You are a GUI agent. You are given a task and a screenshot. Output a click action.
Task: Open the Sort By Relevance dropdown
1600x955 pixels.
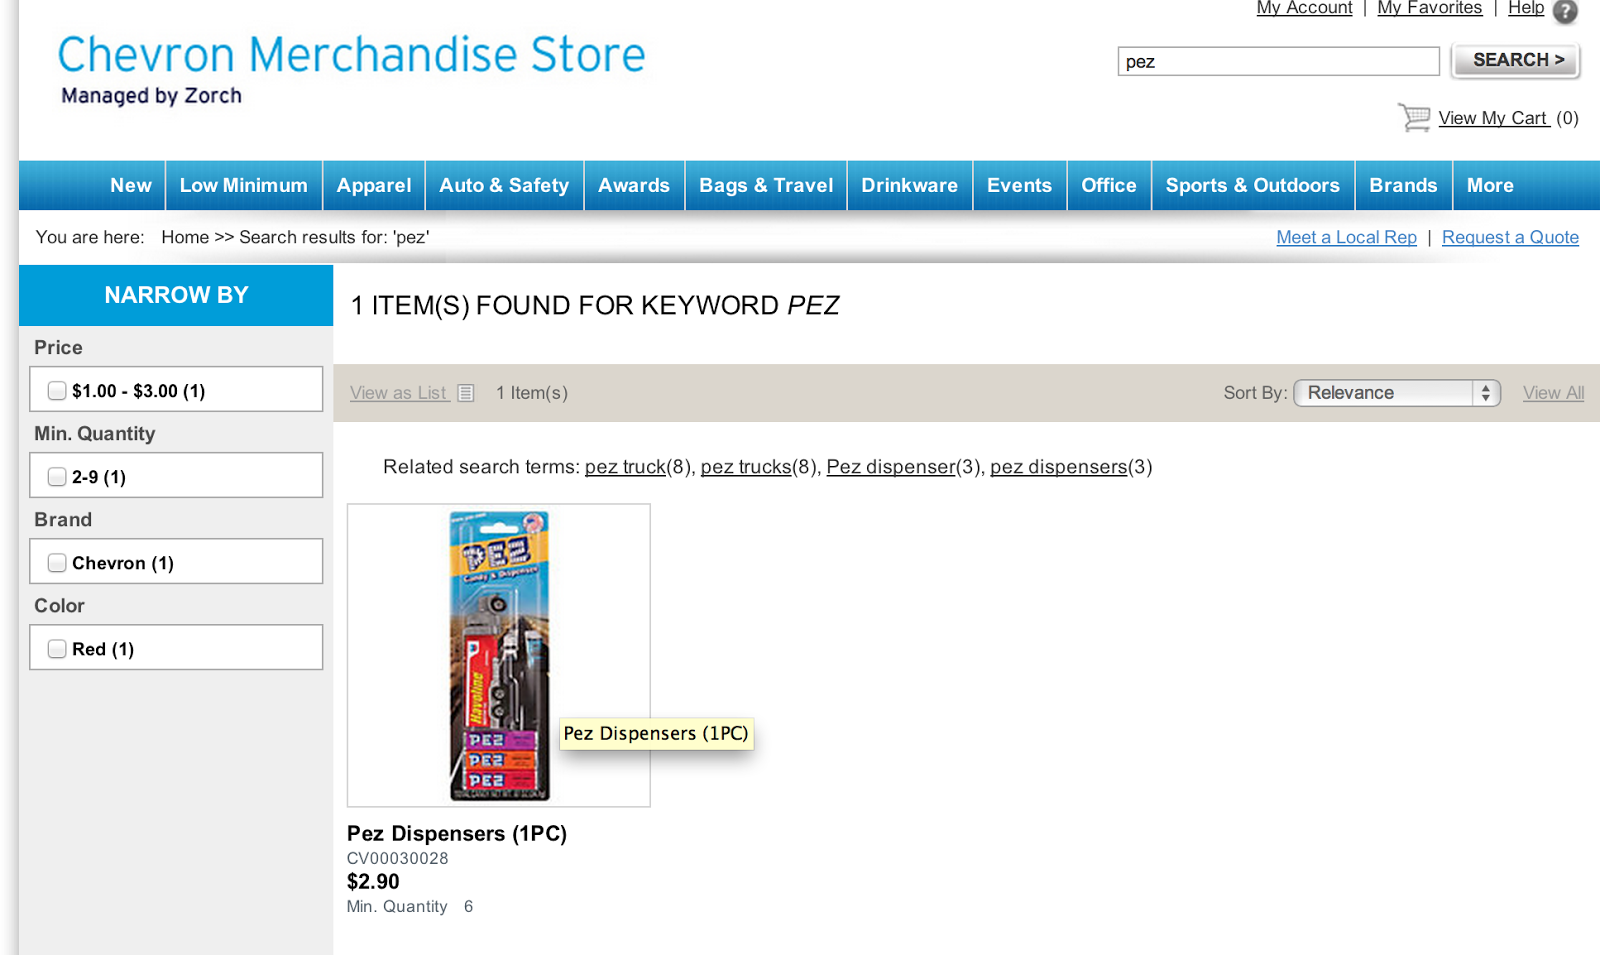1397,393
